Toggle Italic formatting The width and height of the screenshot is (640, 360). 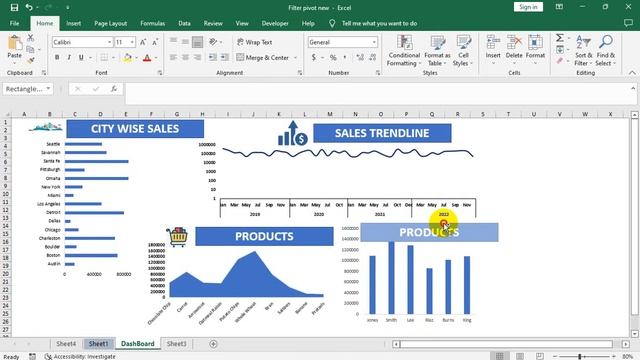pyautogui.click(x=69, y=58)
